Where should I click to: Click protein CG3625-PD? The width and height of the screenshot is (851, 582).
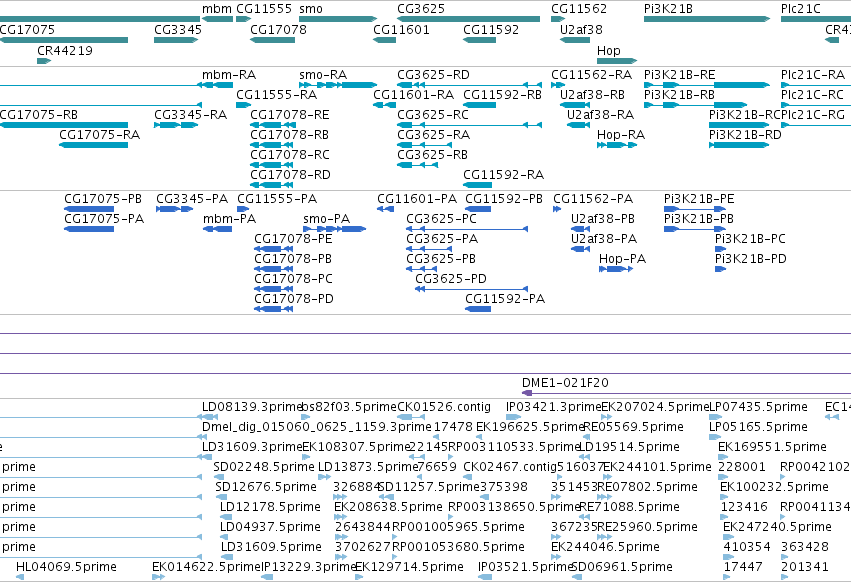point(471,289)
